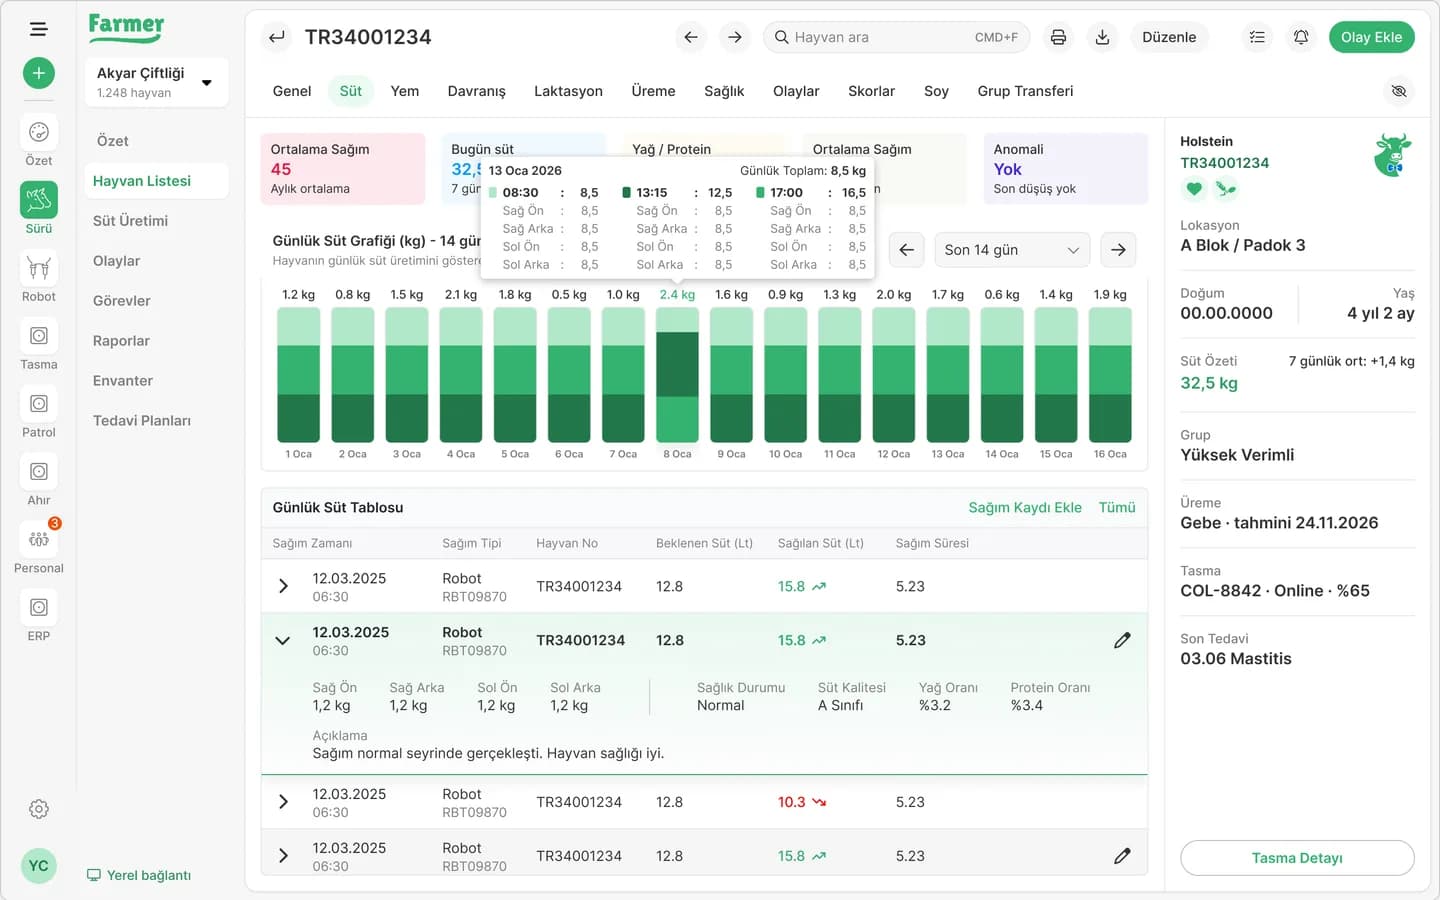The height and width of the screenshot is (900, 1440).
Task: Edit the expanded milking record with pencil
Action: pos(1122,640)
